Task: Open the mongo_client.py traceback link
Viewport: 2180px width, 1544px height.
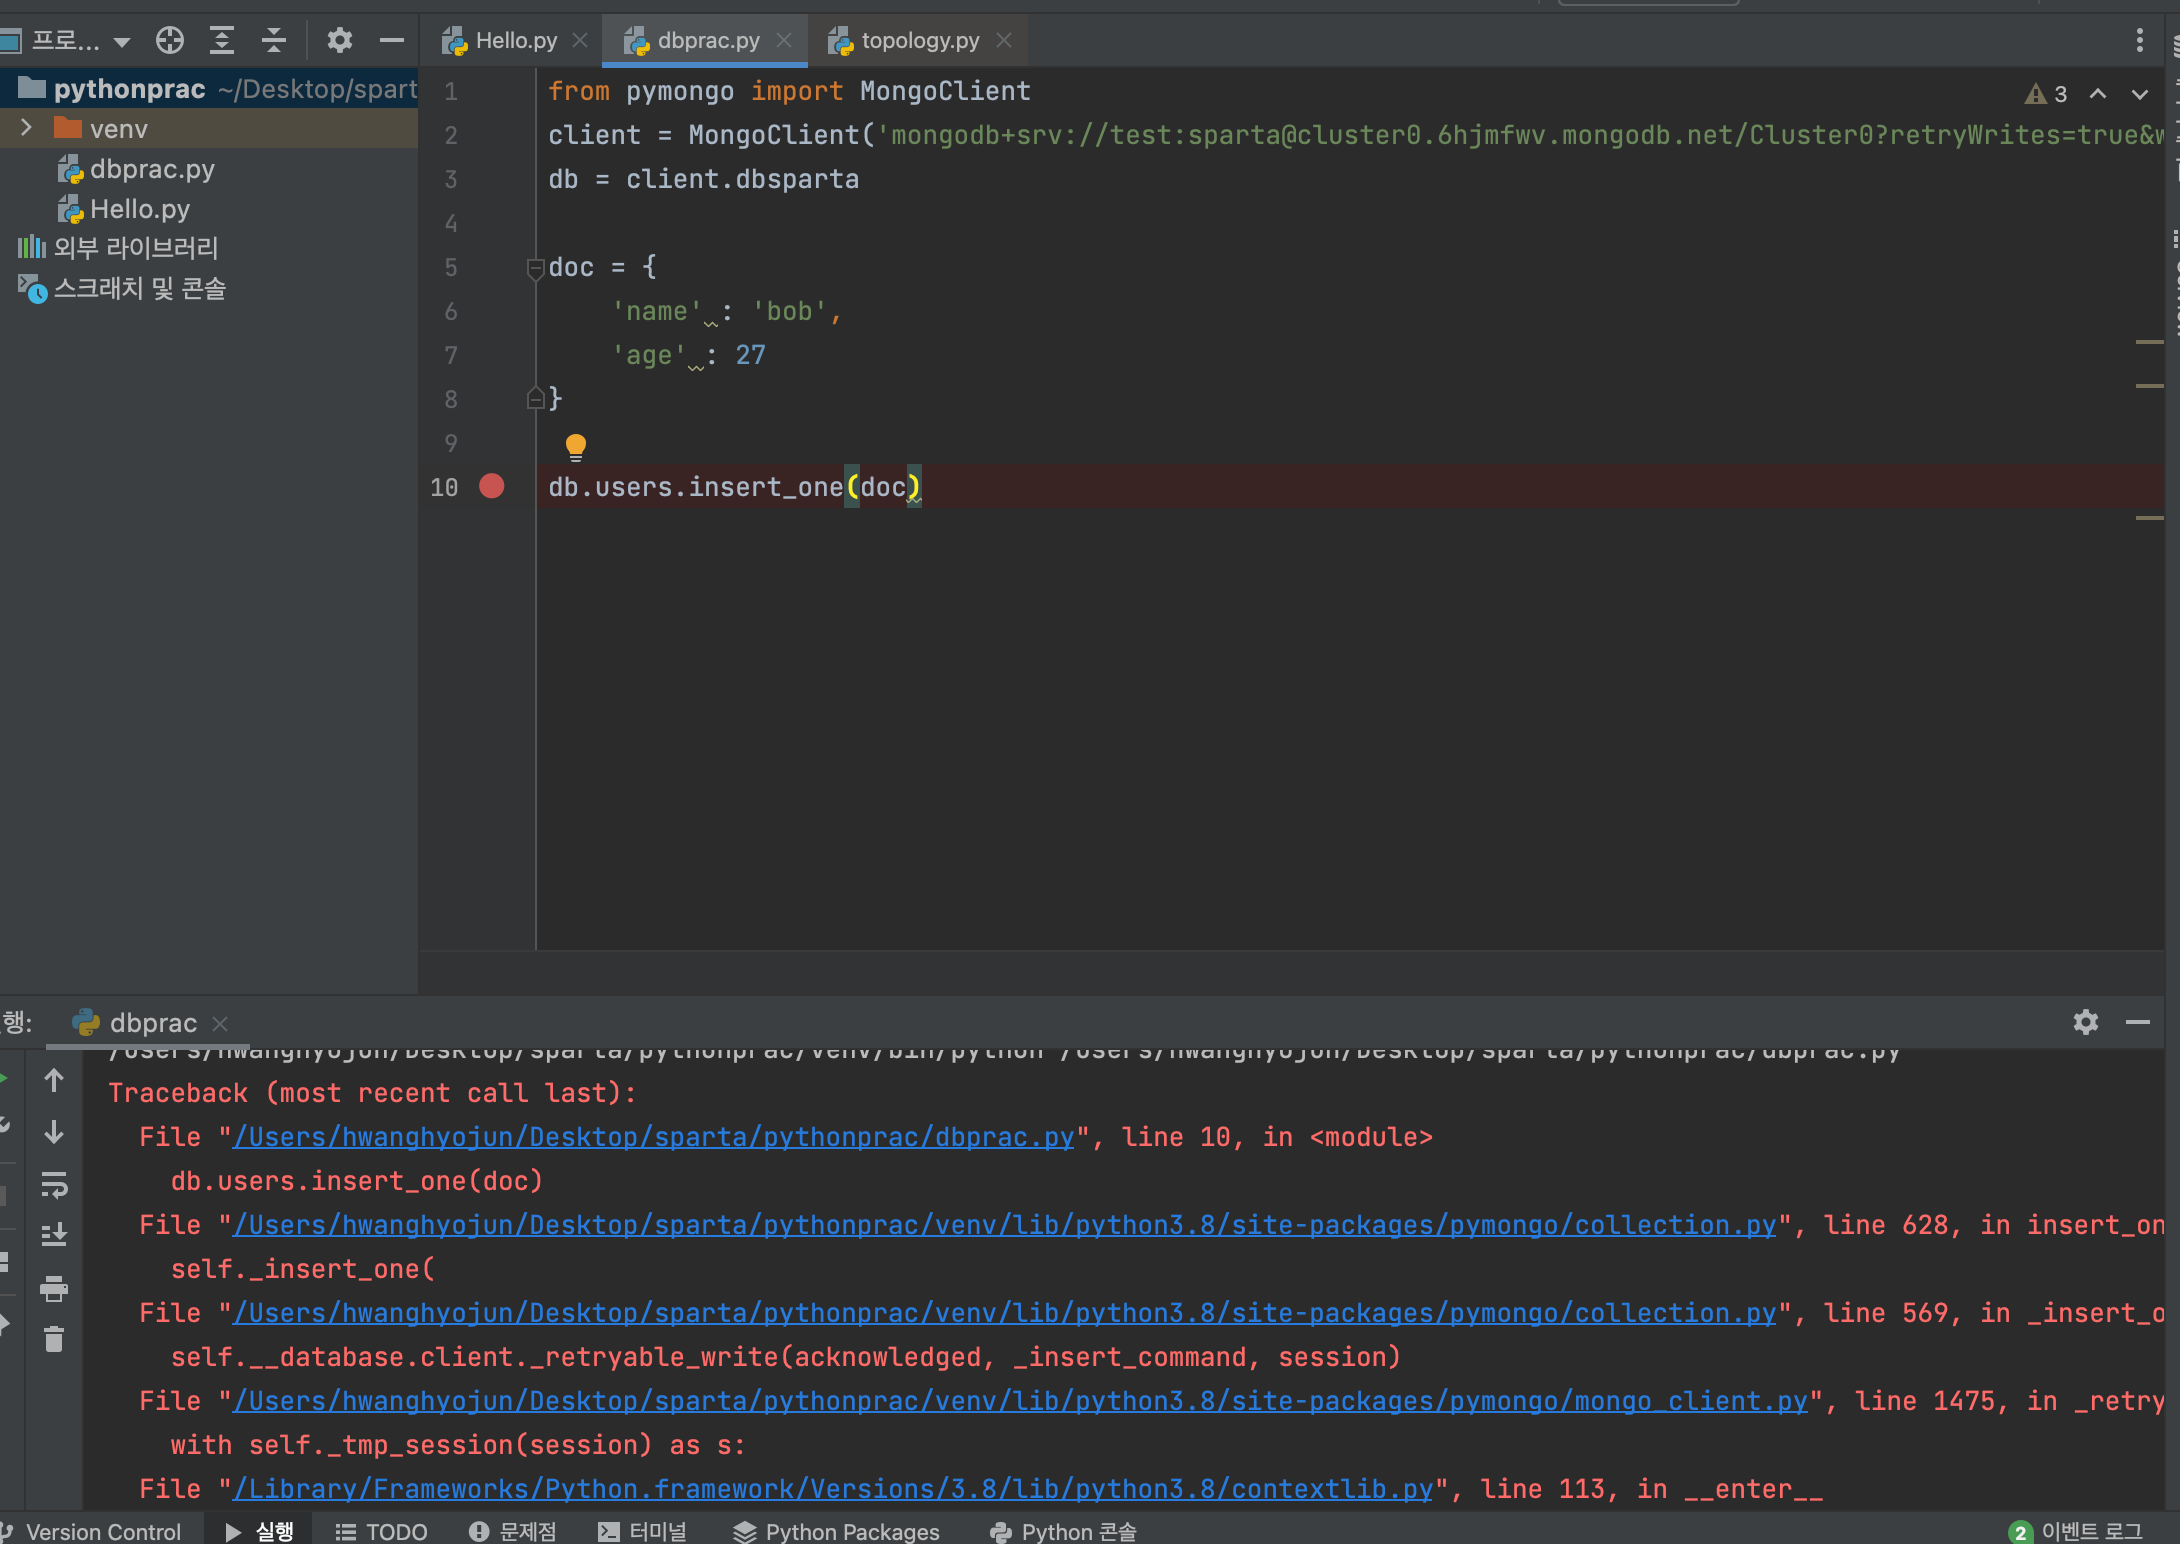Action: (1021, 1401)
